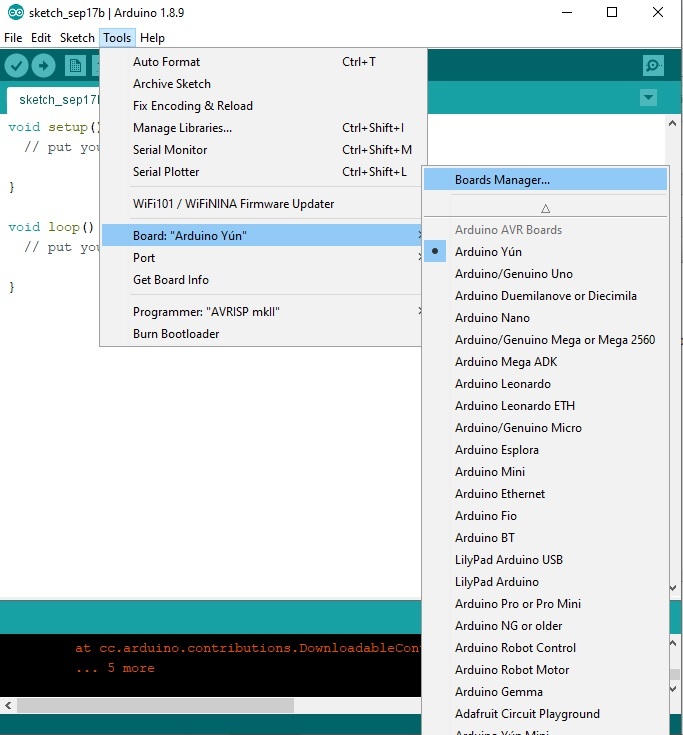Click the Upload arrow icon

click(x=44, y=66)
